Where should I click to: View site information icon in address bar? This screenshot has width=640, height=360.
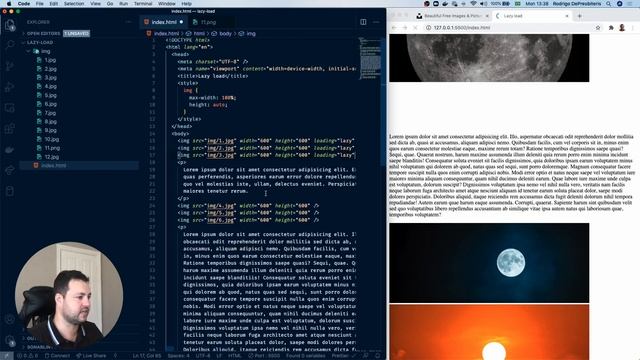coord(428,28)
